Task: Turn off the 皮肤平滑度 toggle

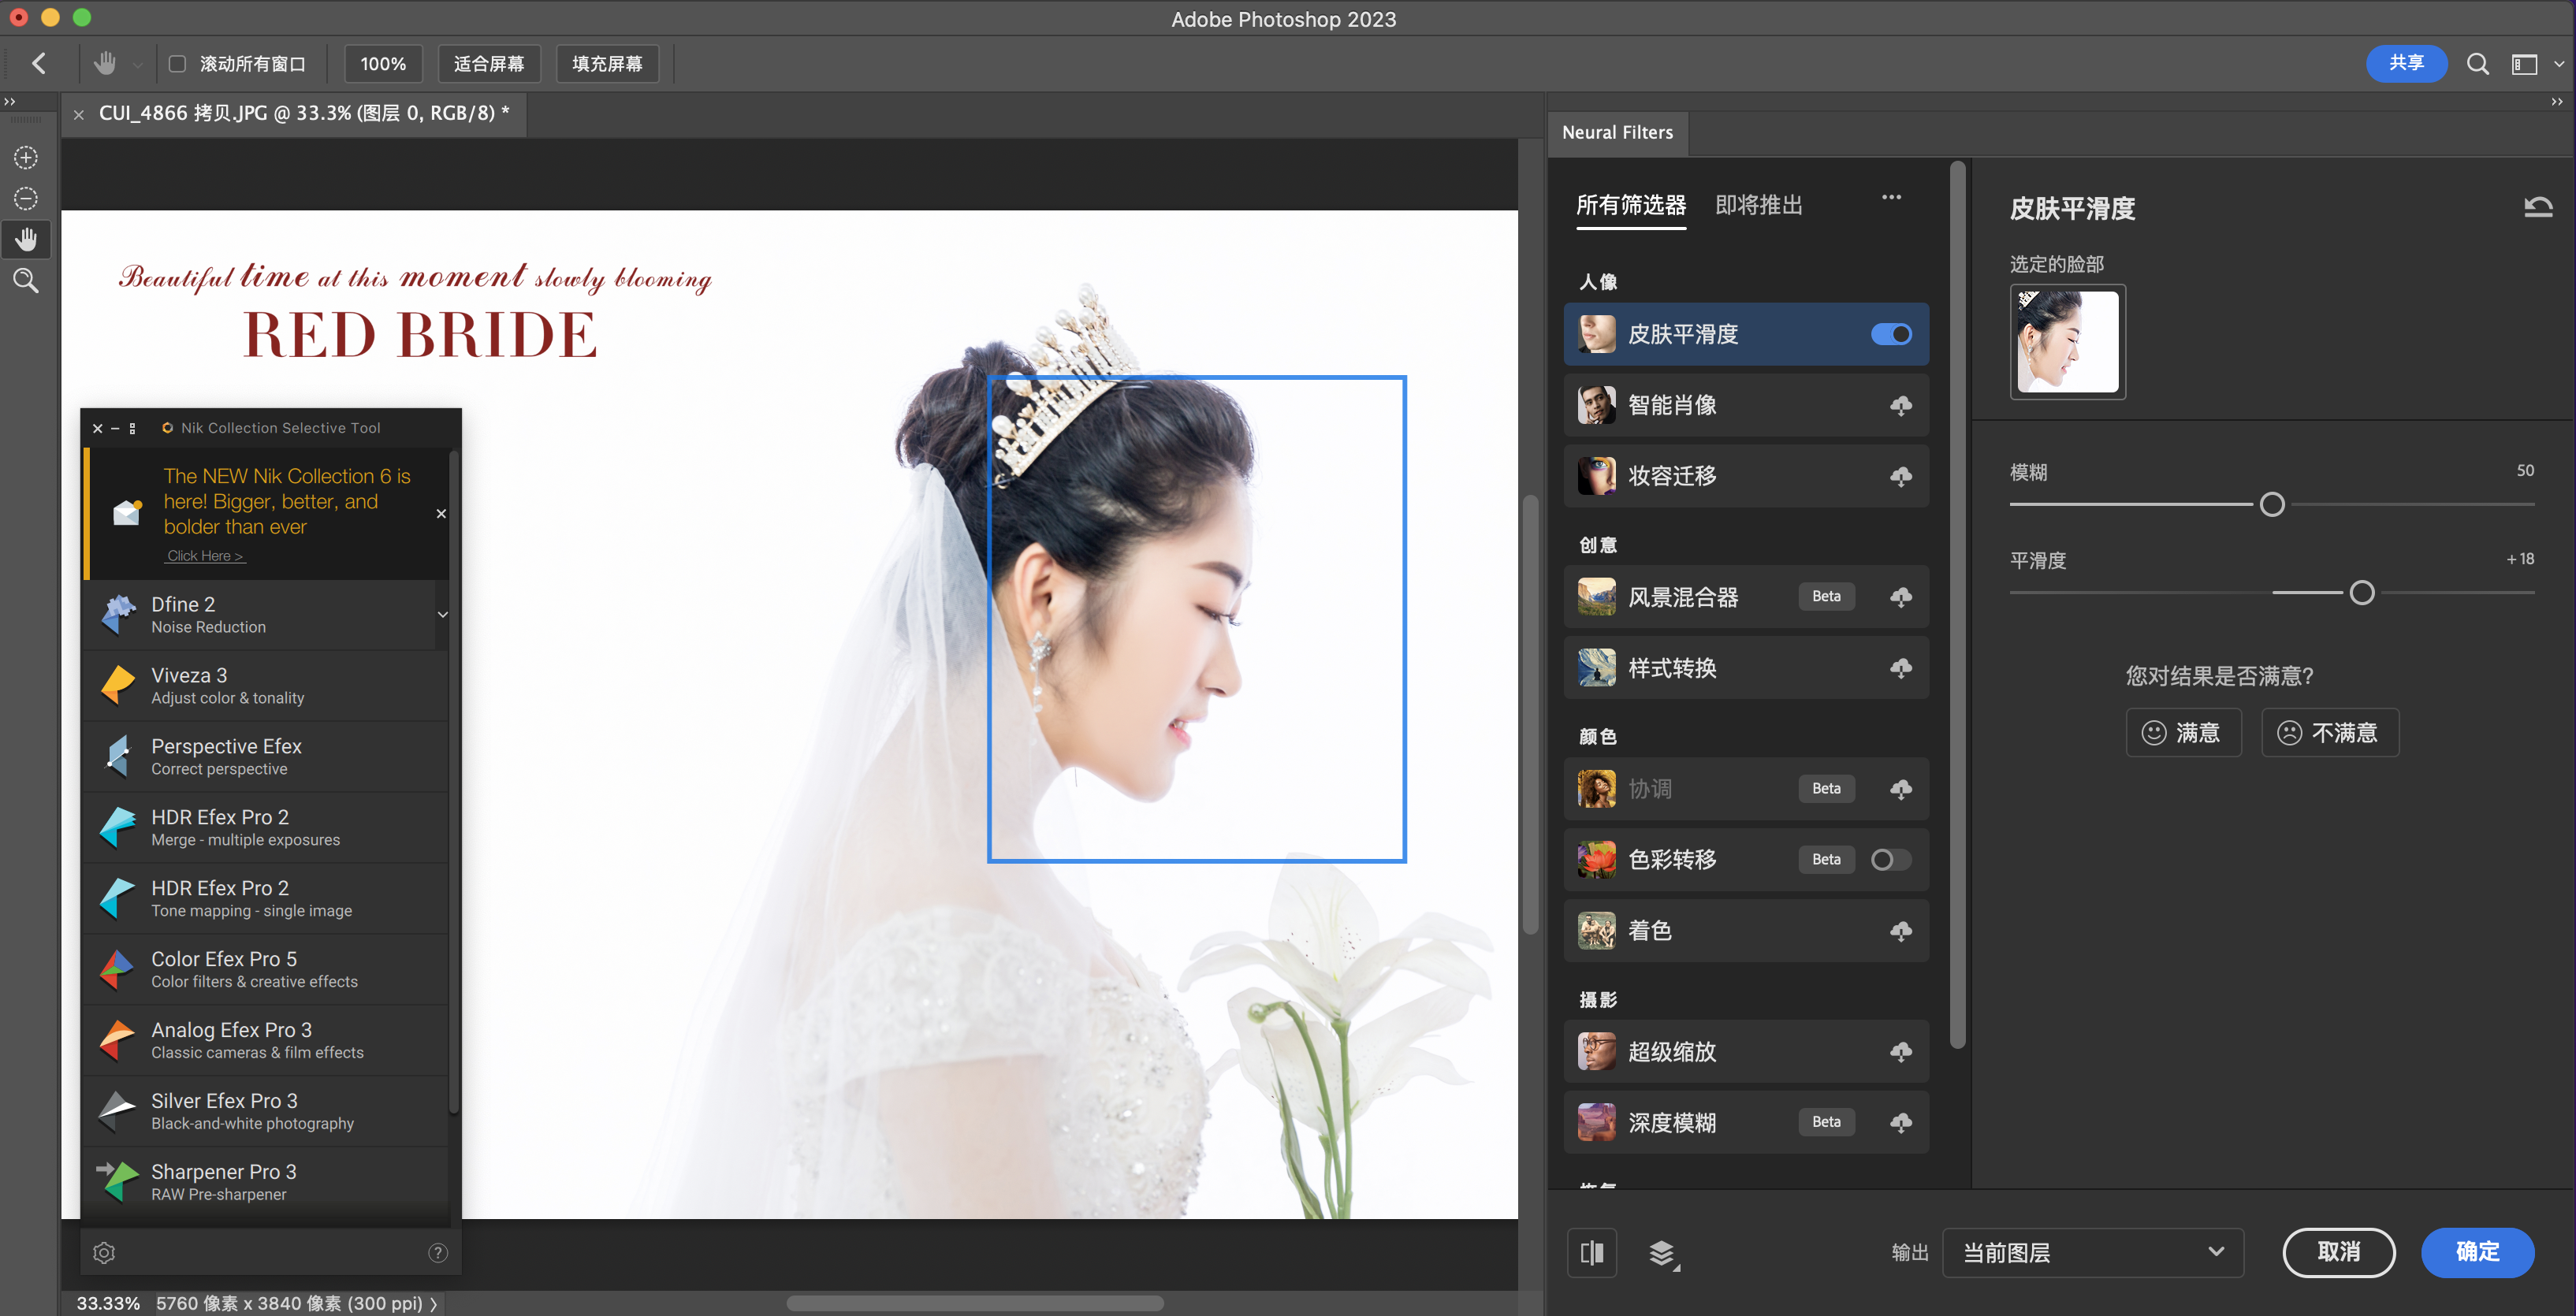Action: coord(1890,334)
